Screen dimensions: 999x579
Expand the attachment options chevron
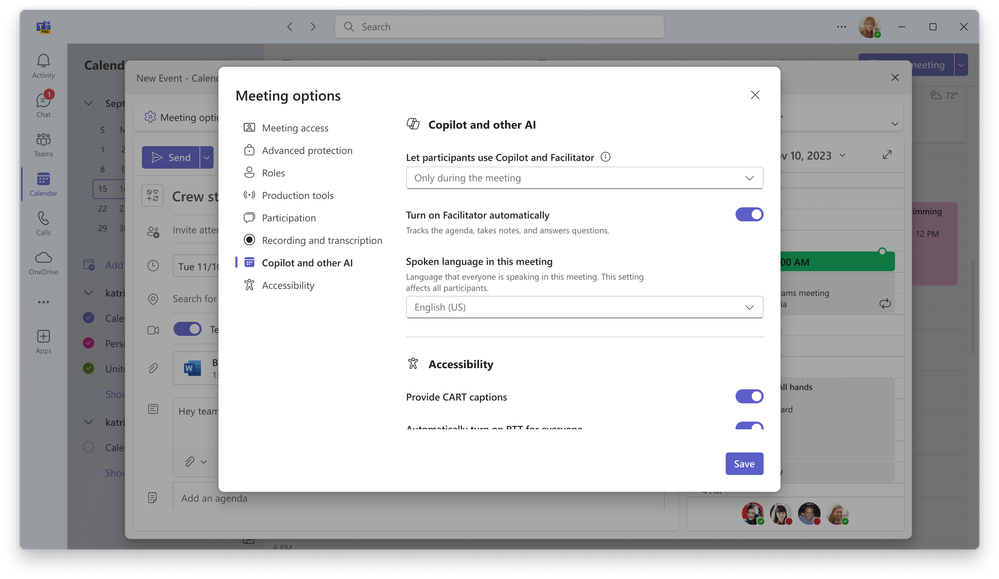(x=204, y=462)
